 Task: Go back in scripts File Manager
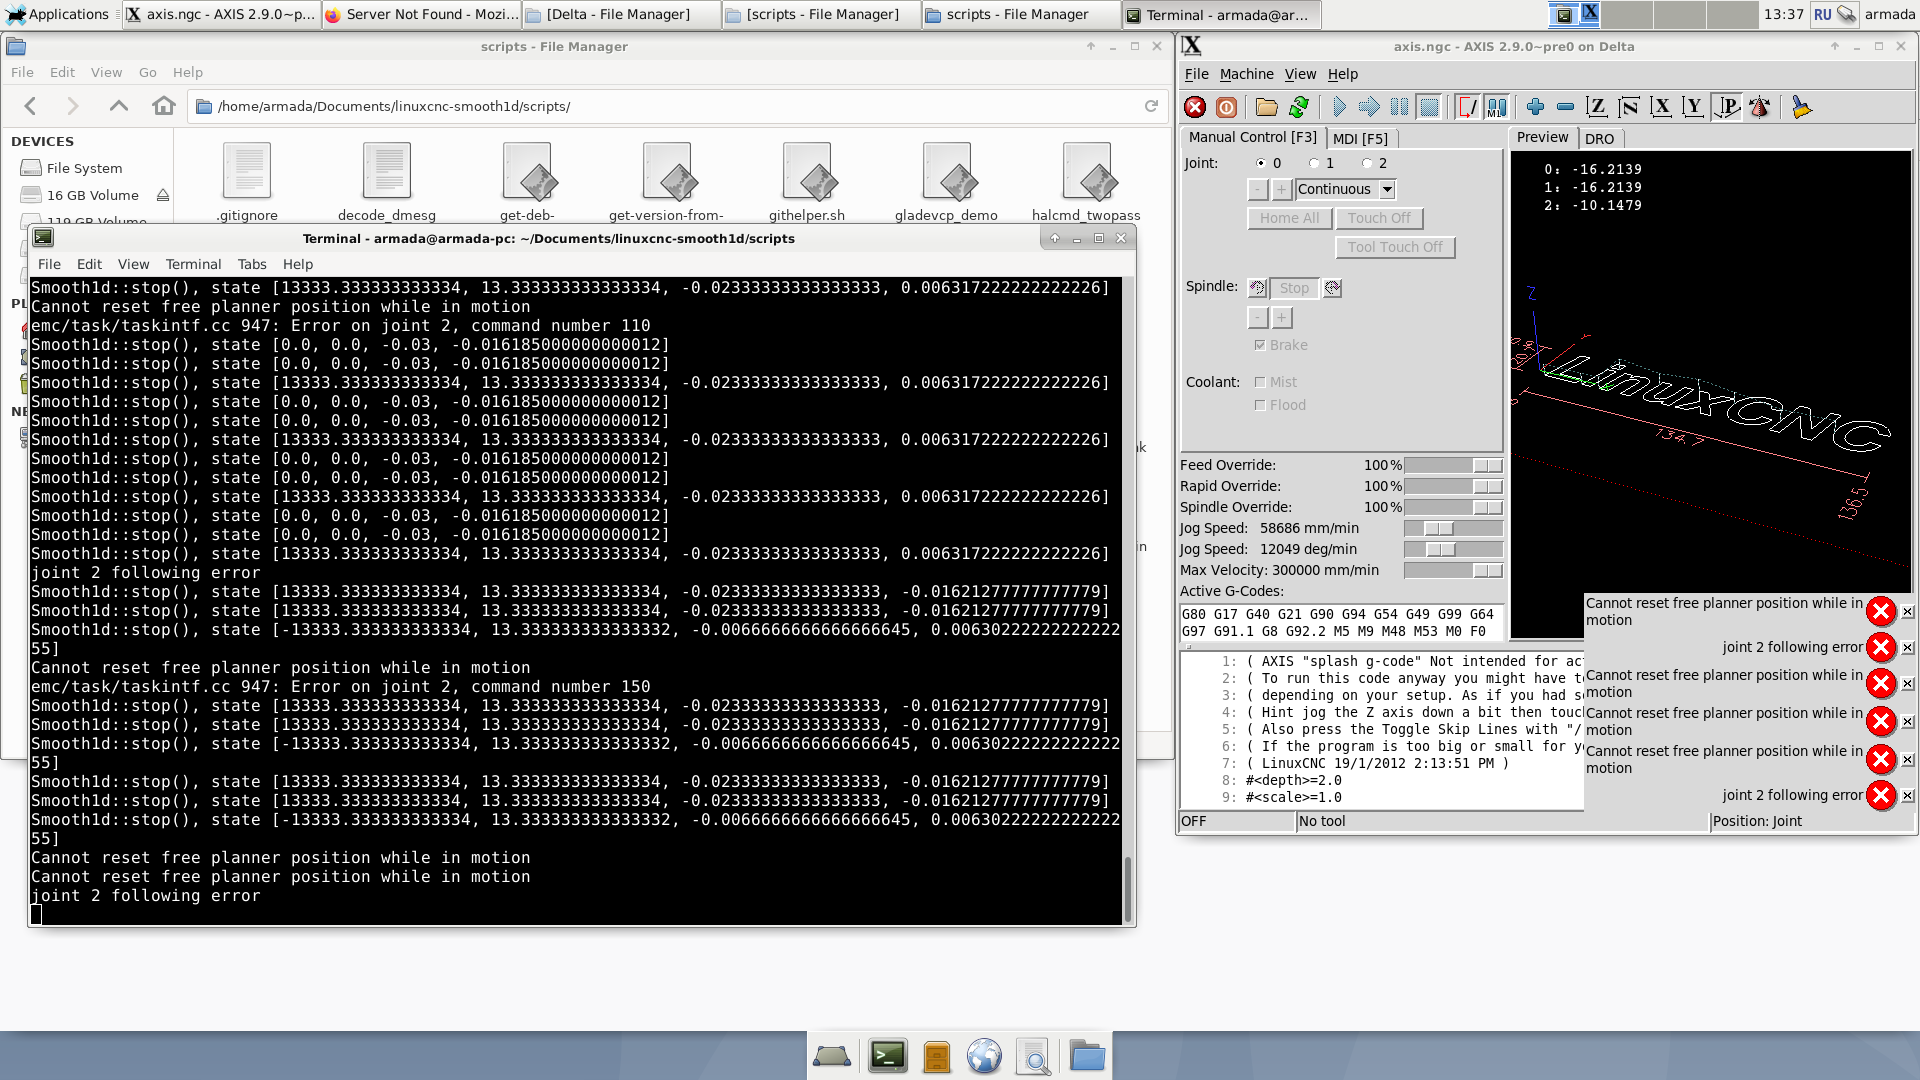(x=30, y=106)
